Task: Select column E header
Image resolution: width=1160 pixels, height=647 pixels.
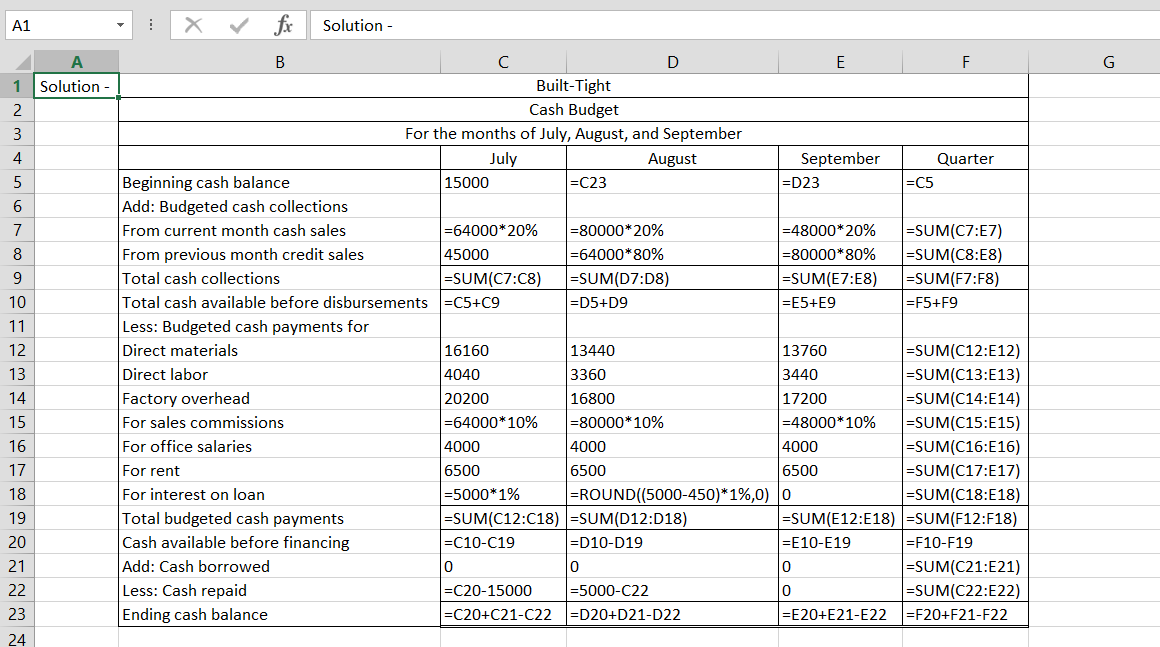Action: click(x=840, y=62)
